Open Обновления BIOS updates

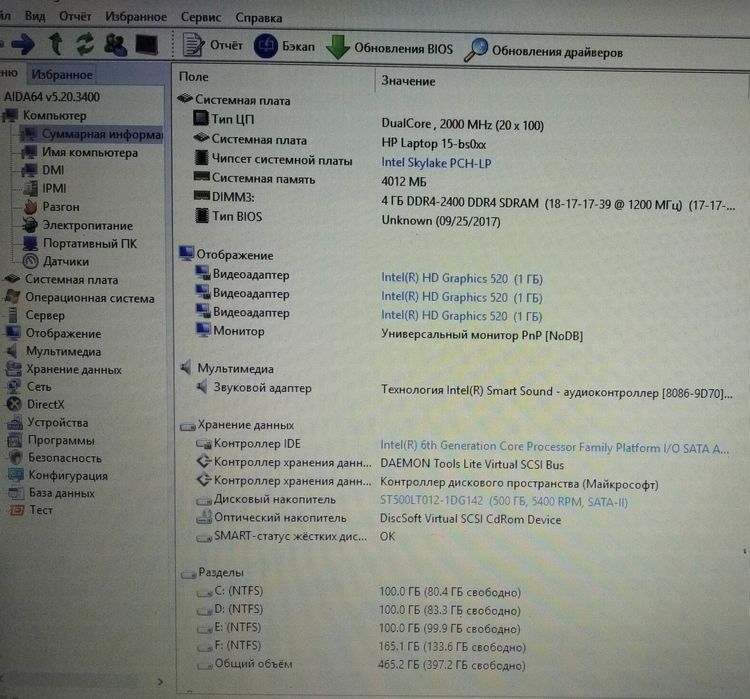tap(389, 48)
